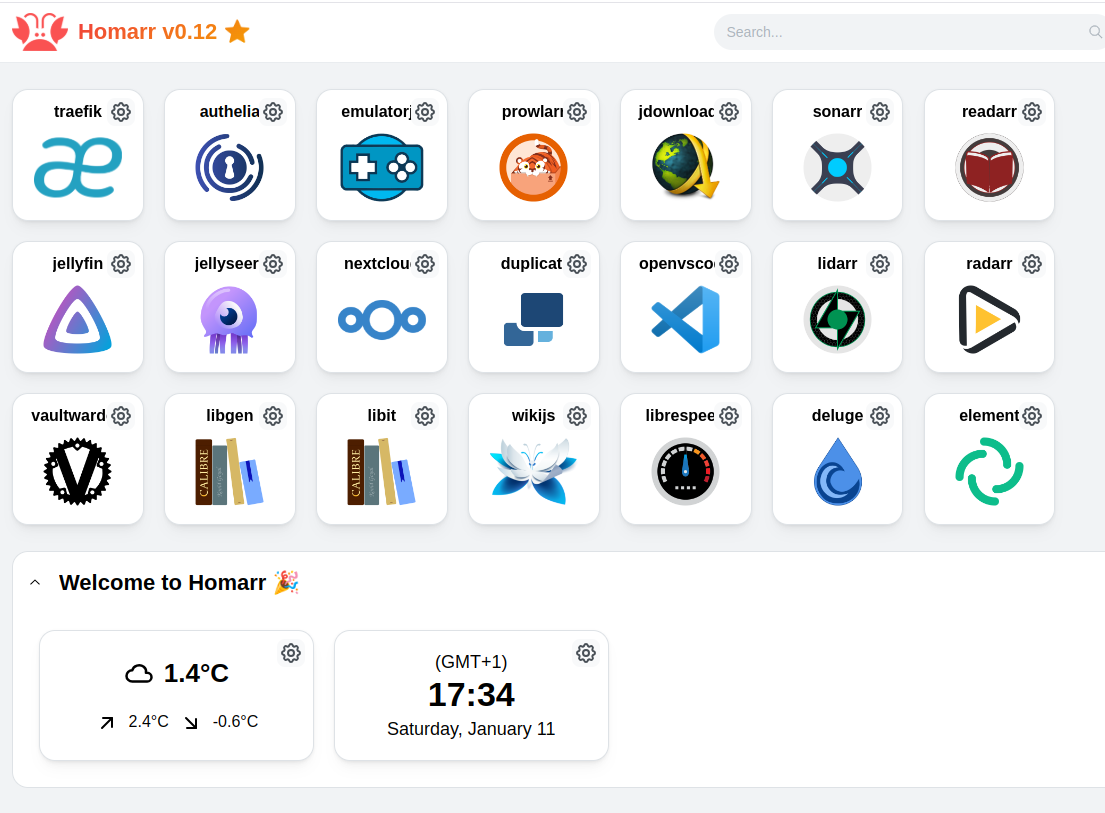This screenshot has width=1105, height=813.
Task: Open the clock widget settings gear
Action: click(x=586, y=652)
